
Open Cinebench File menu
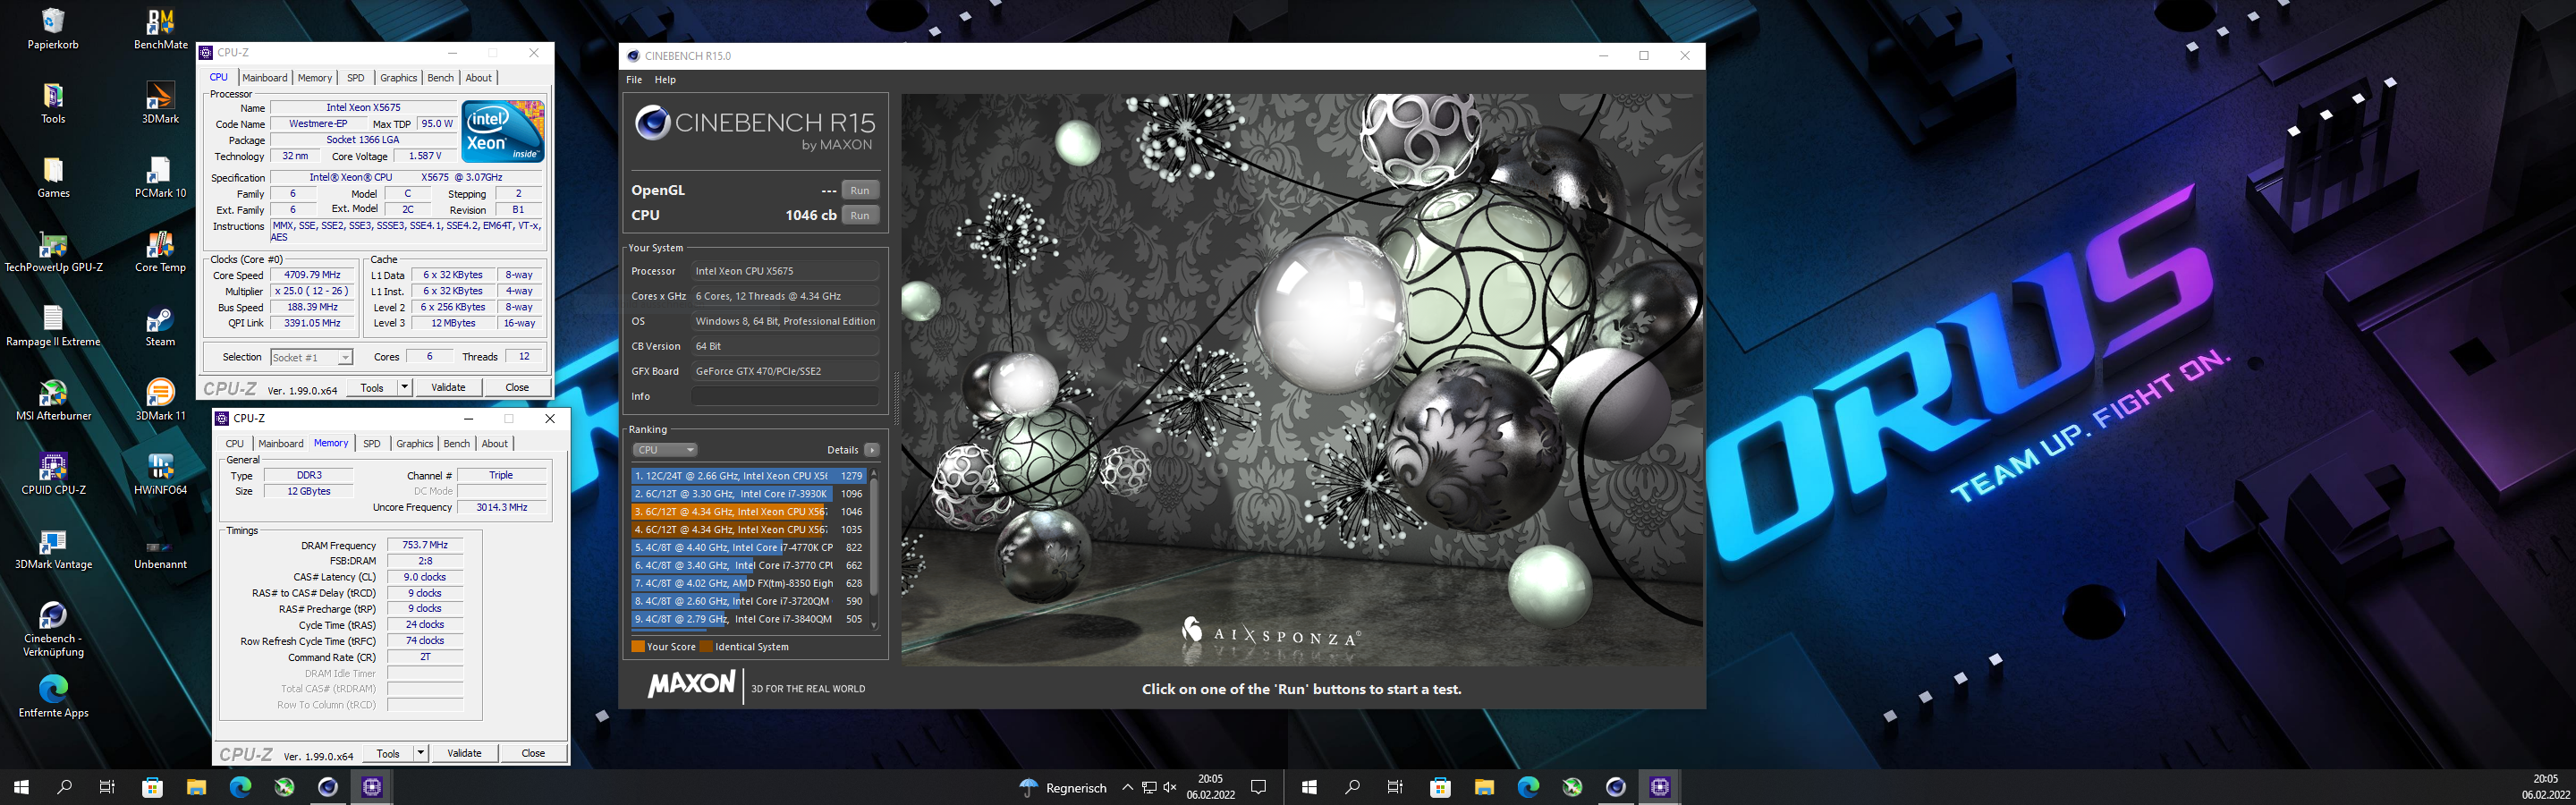(634, 80)
